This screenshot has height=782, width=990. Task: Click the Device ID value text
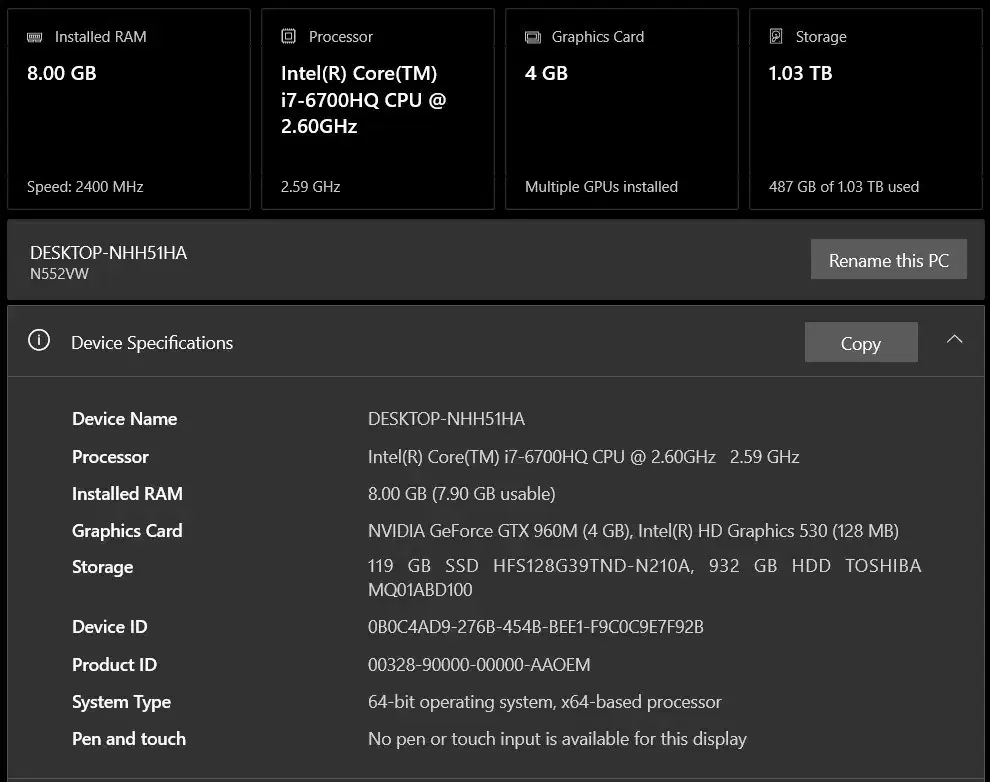(535, 627)
